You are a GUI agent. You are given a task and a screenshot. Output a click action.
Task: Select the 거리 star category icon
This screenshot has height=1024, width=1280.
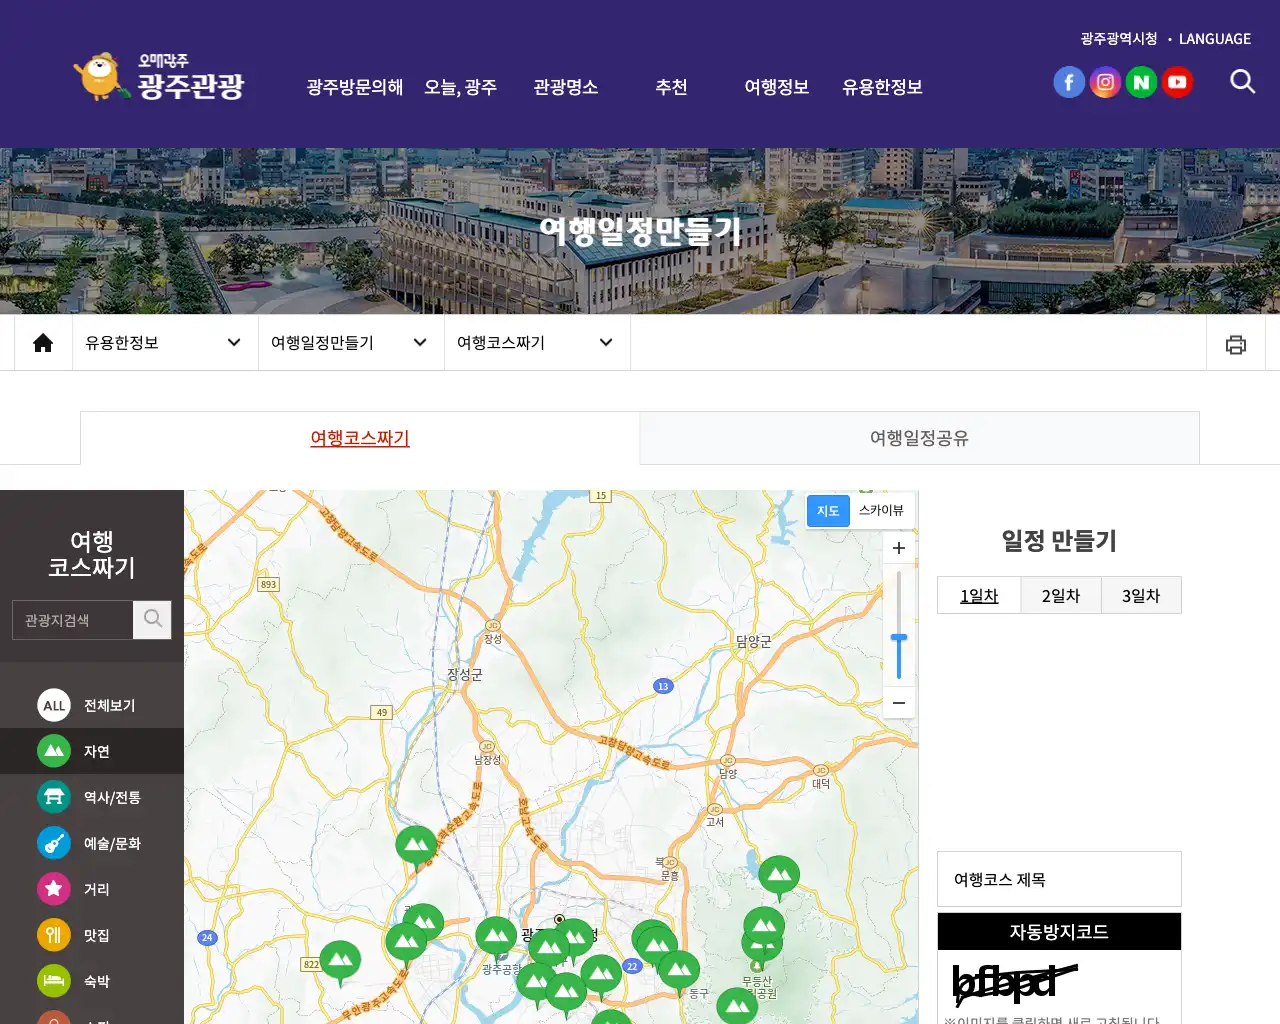coord(54,889)
